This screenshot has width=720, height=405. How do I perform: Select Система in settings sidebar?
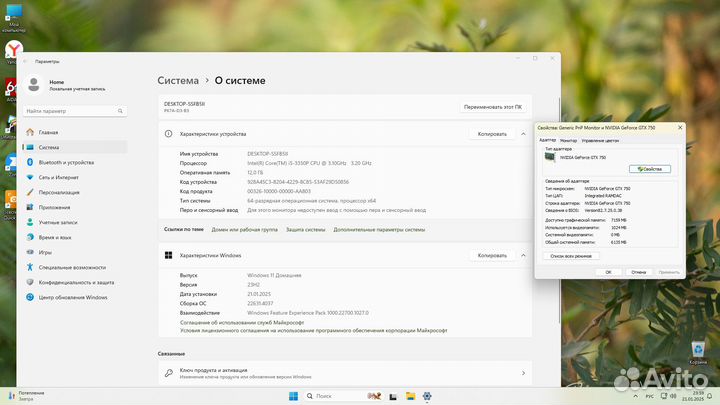click(x=75, y=147)
